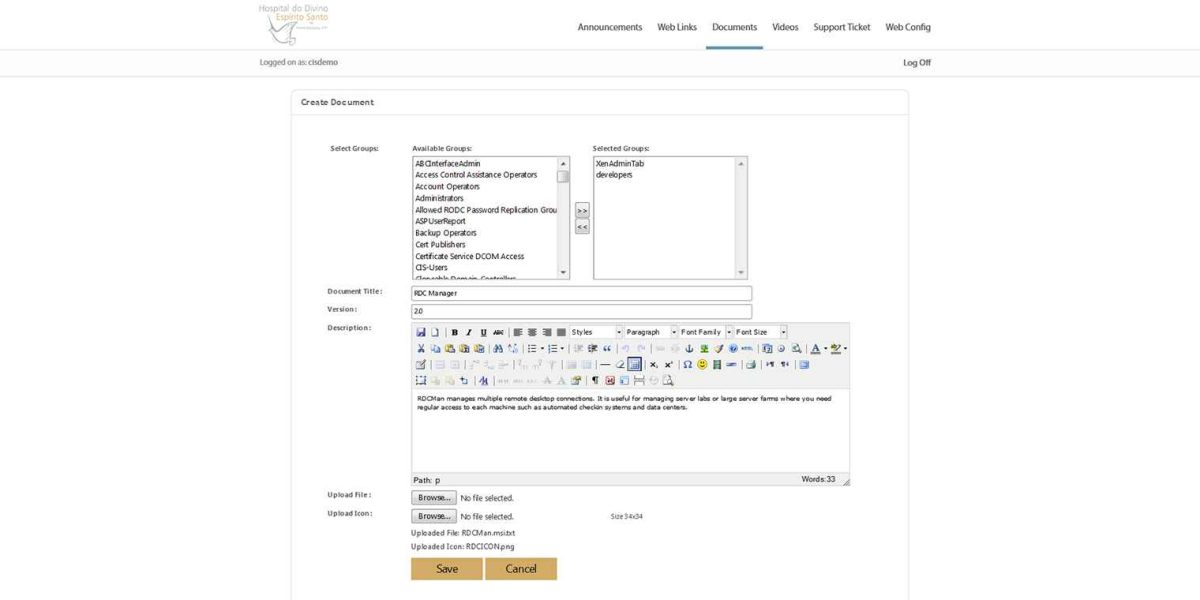Click the insert emoticon smiley icon
Viewport: 1200px width, 600px height.
(701, 364)
